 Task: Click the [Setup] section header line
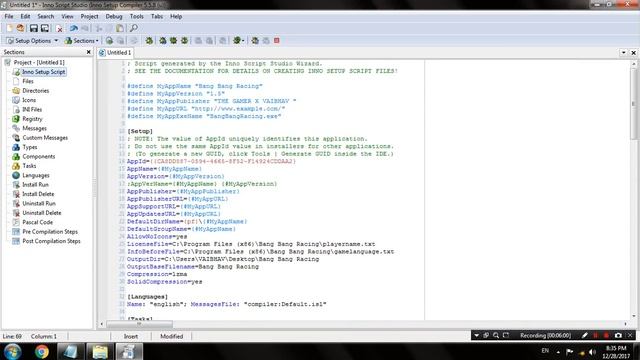(x=140, y=131)
